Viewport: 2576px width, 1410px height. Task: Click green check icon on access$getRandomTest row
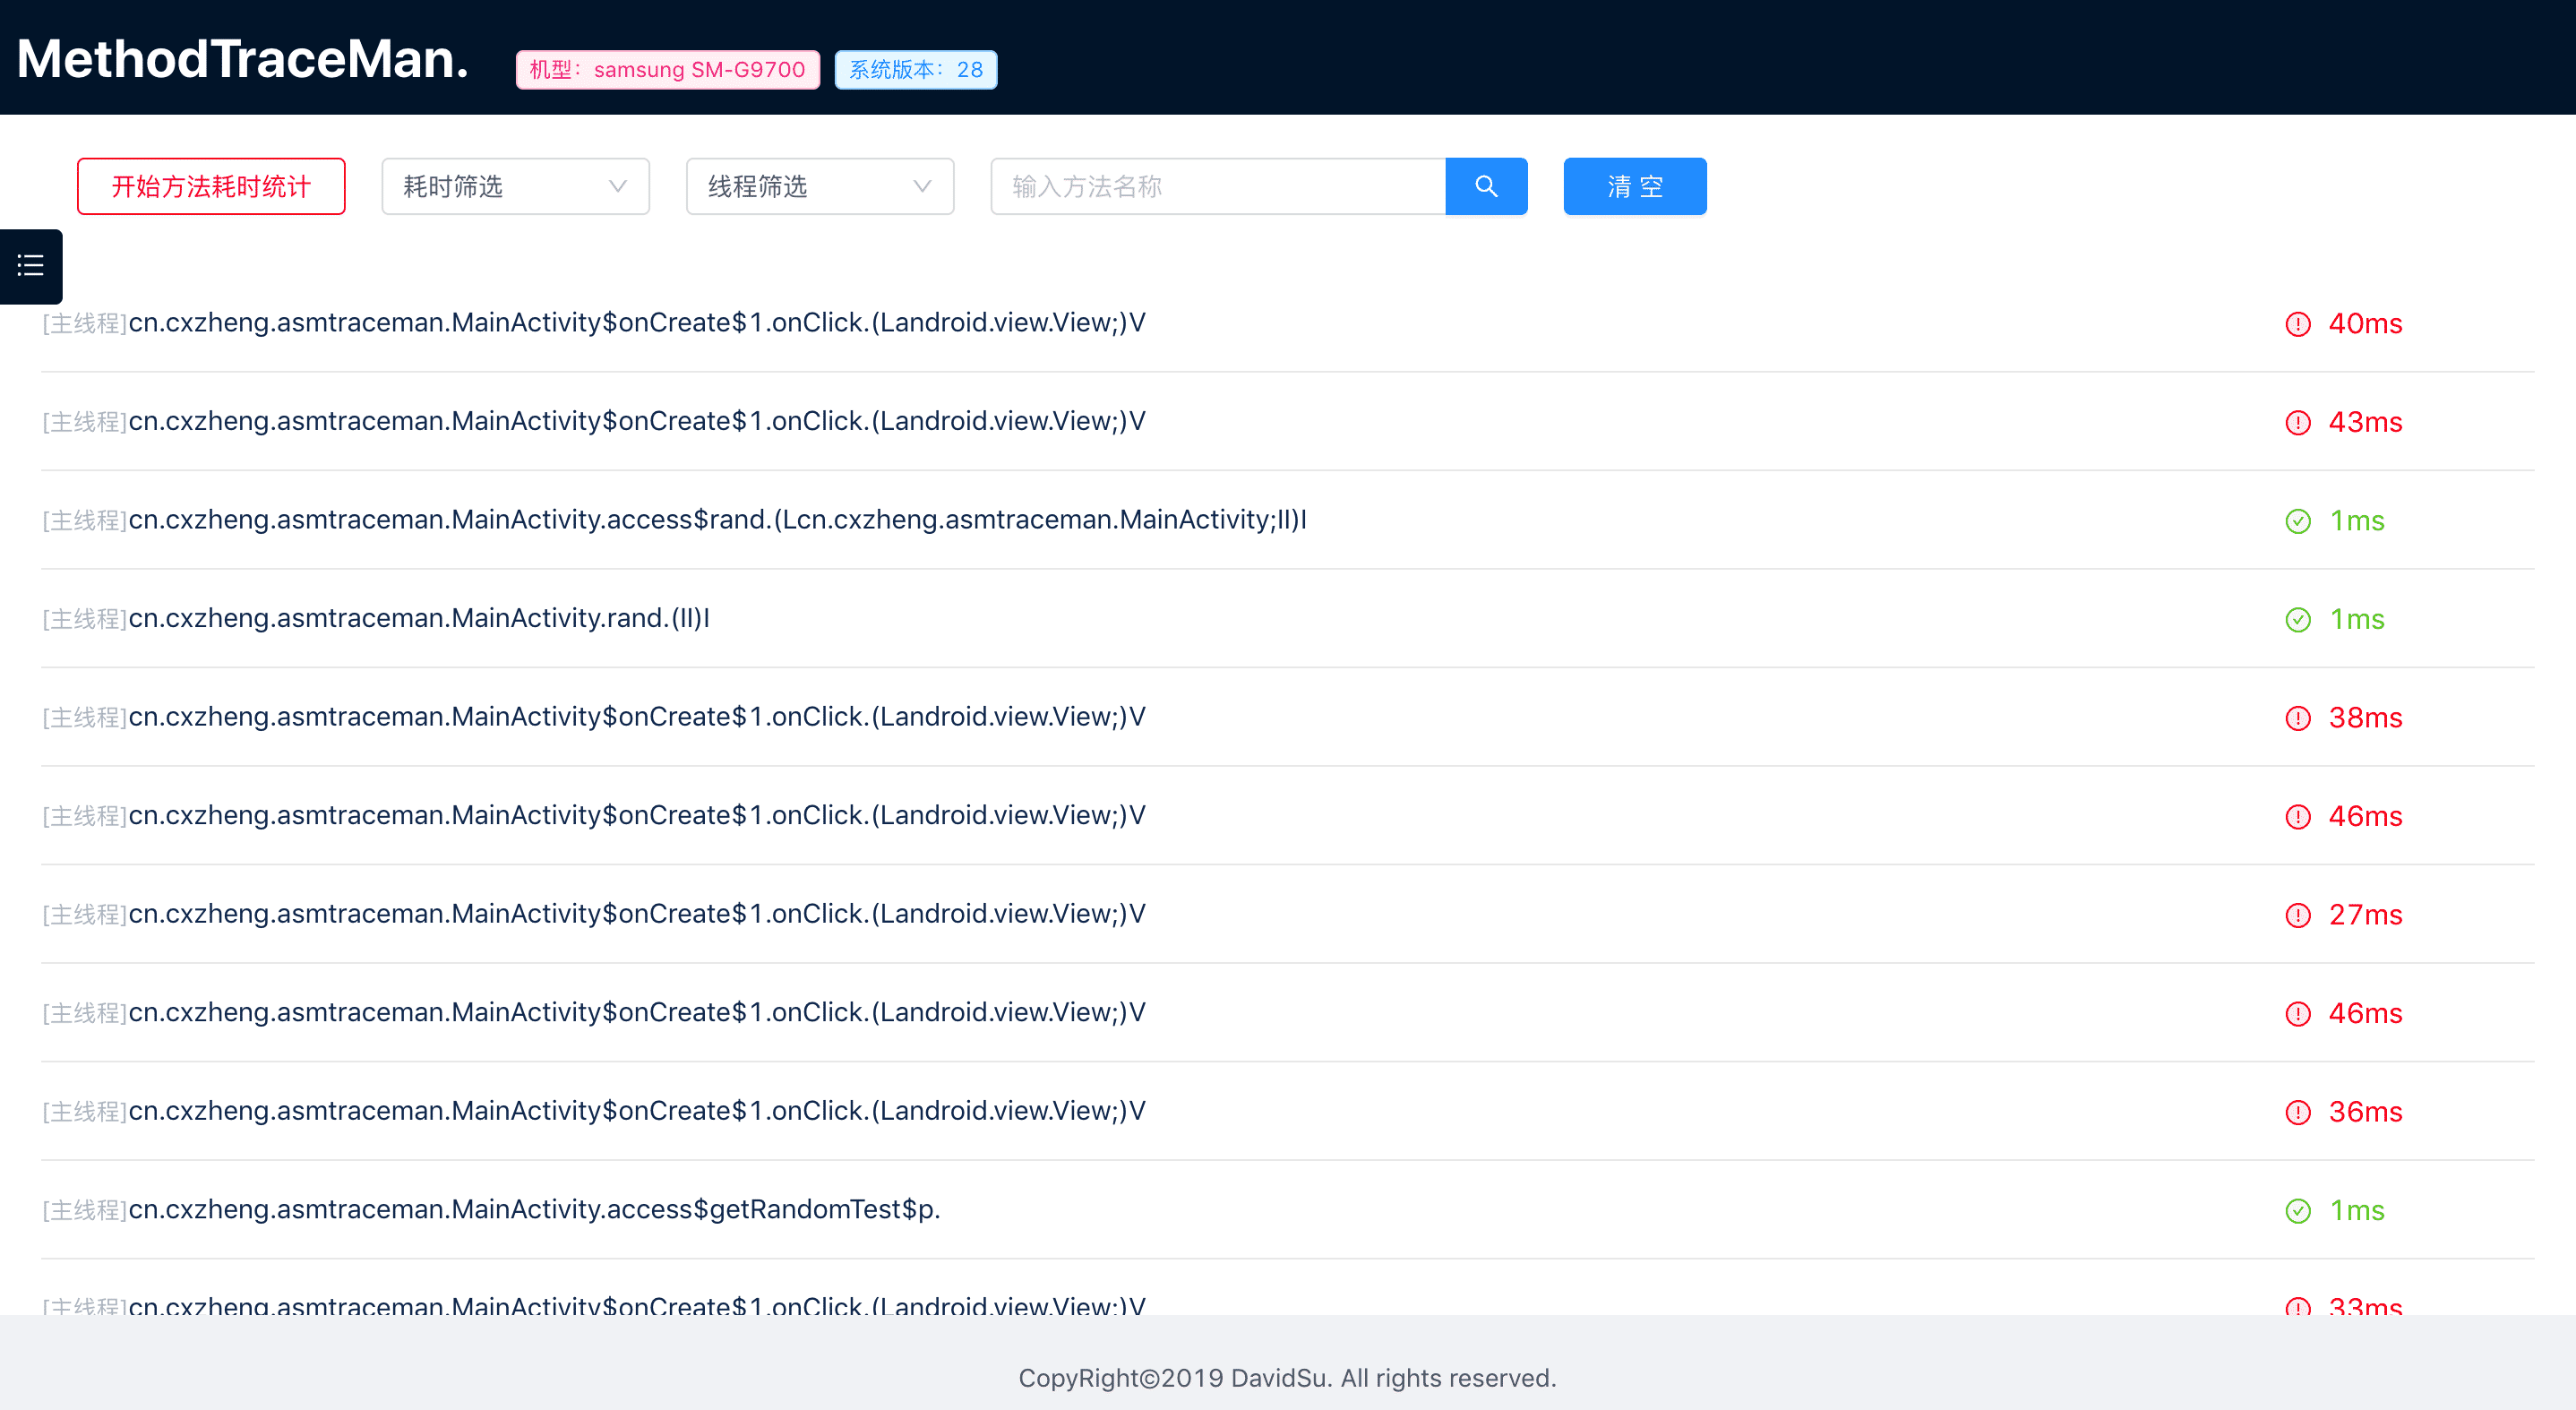(2297, 1210)
